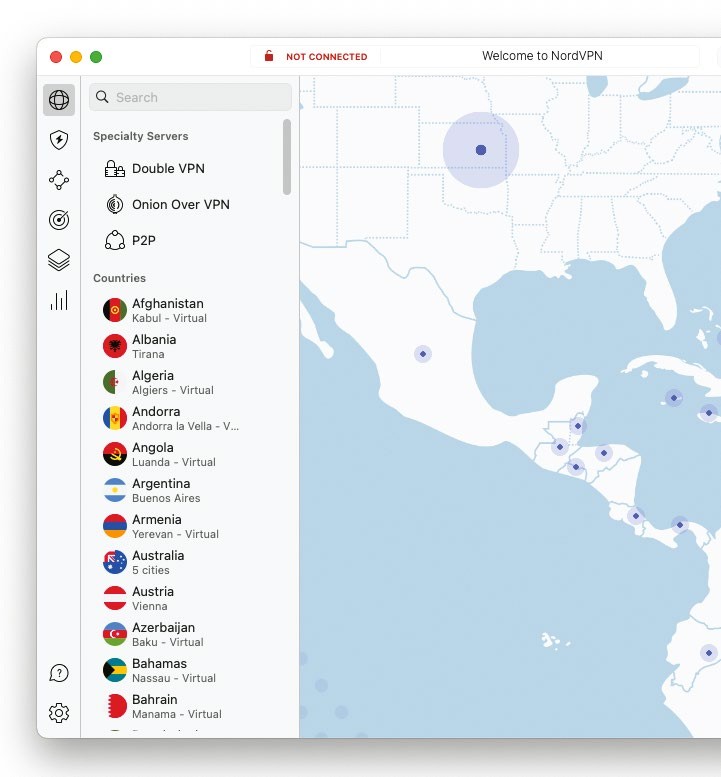The image size is (721, 777).
Task: Open the settings gear icon
Action: pyautogui.click(x=59, y=713)
